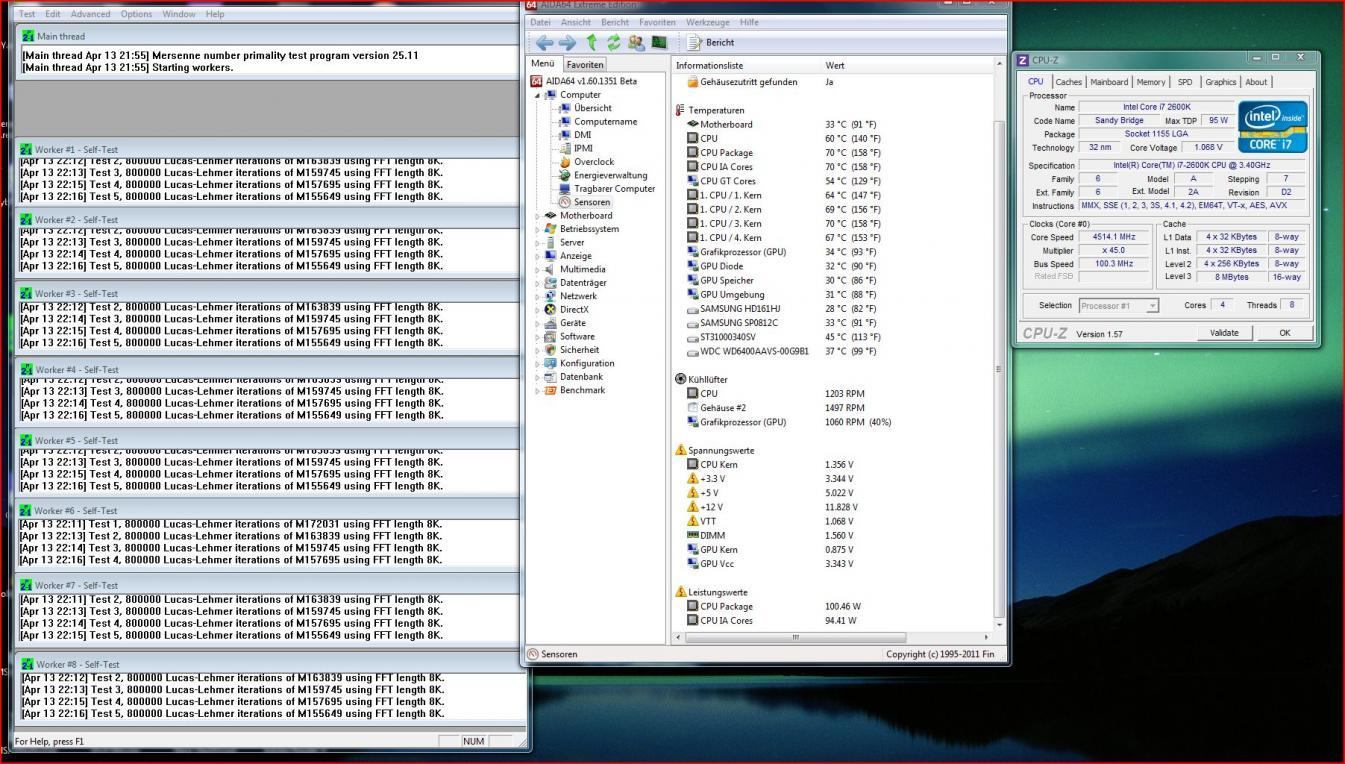This screenshot has height=764, width=1345.
Task: Click the users icon in AIDA64 toolbar
Action: click(x=636, y=42)
